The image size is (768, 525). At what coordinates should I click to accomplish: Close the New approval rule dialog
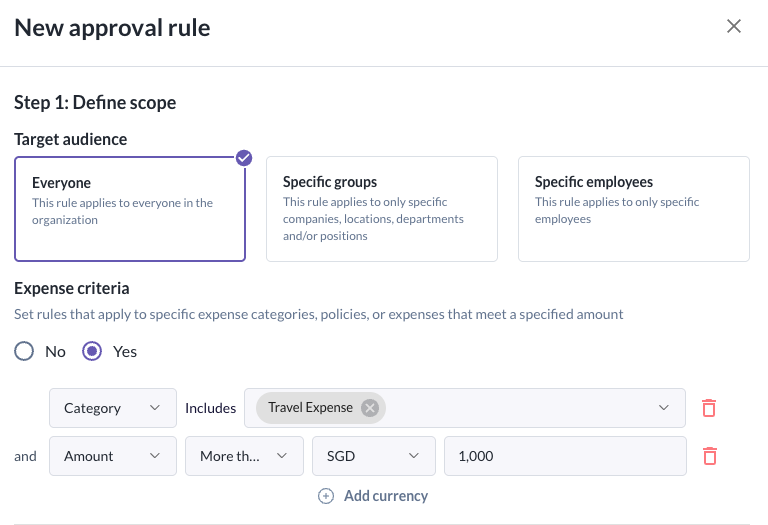click(x=734, y=27)
